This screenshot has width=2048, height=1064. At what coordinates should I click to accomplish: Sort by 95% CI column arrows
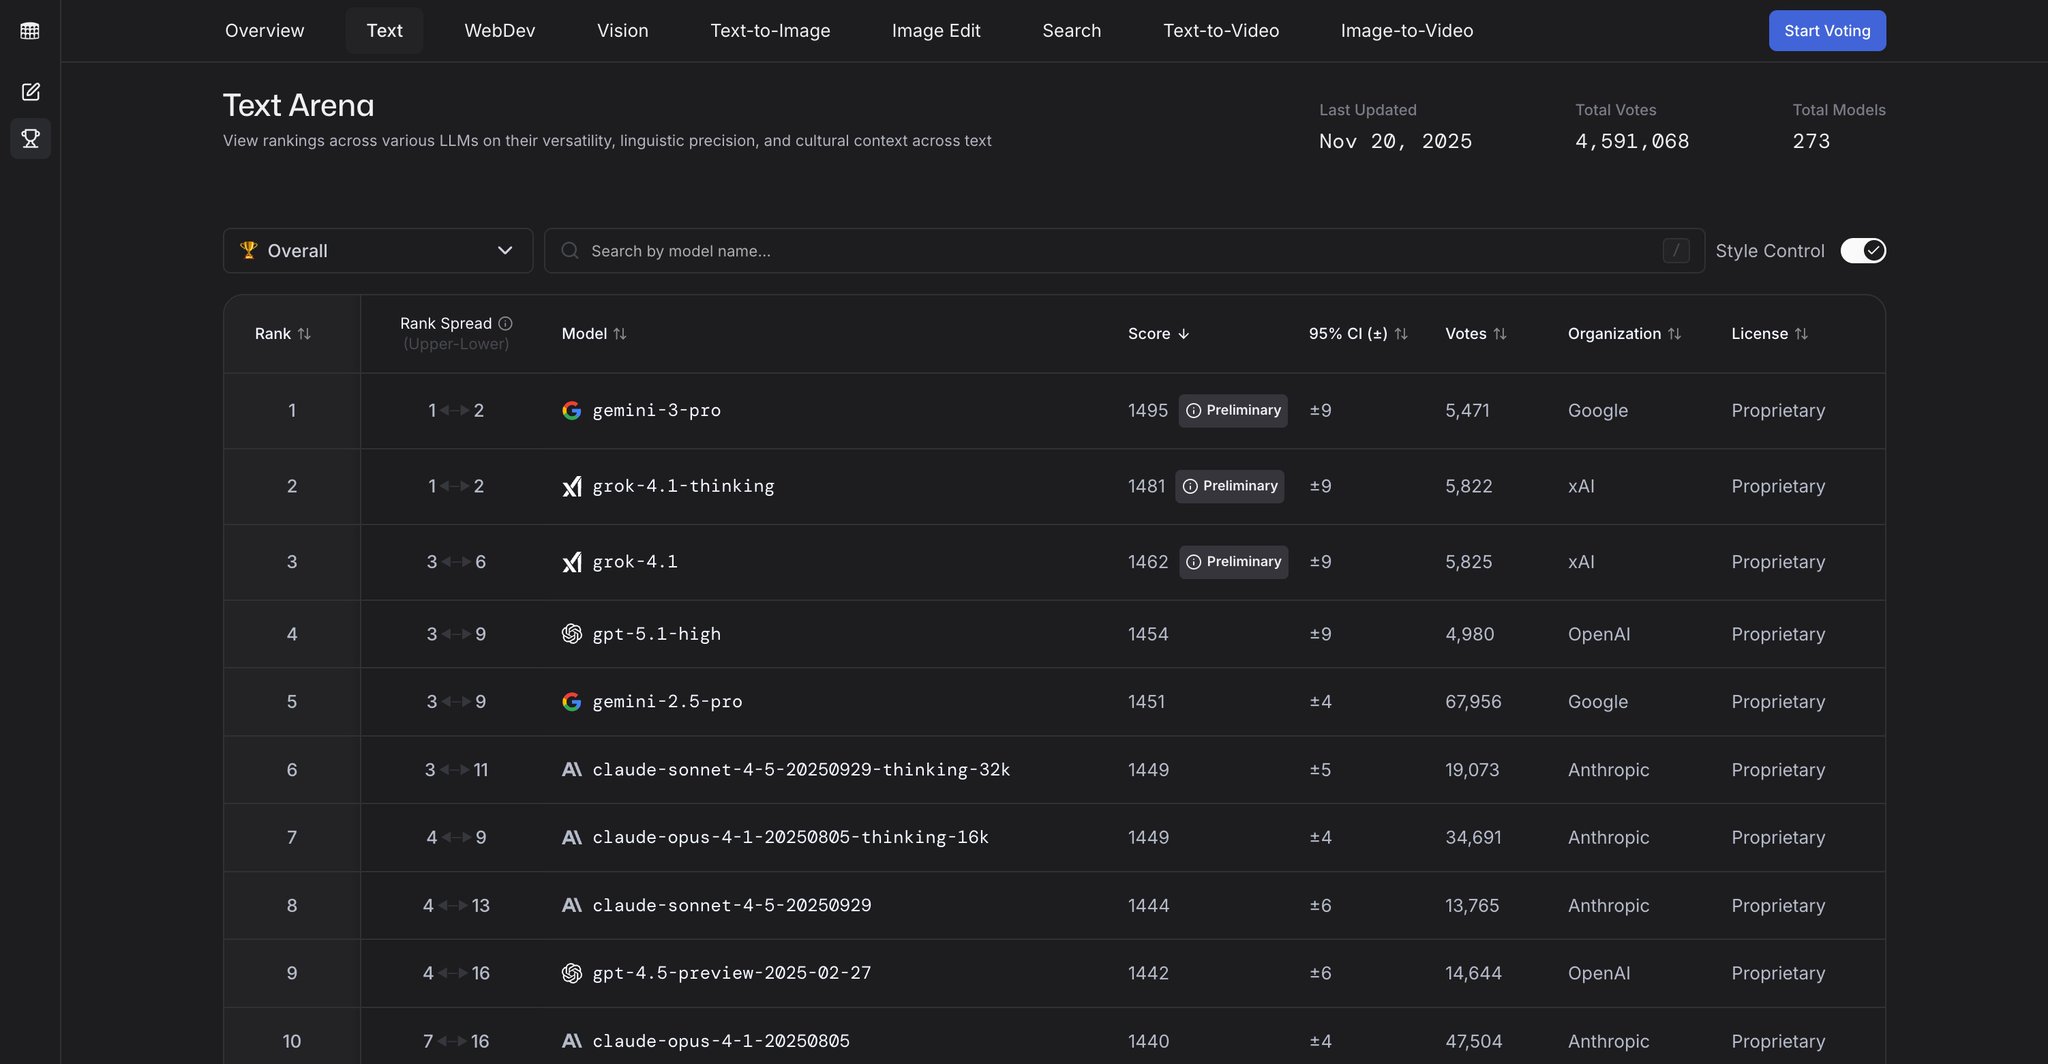click(x=1401, y=334)
